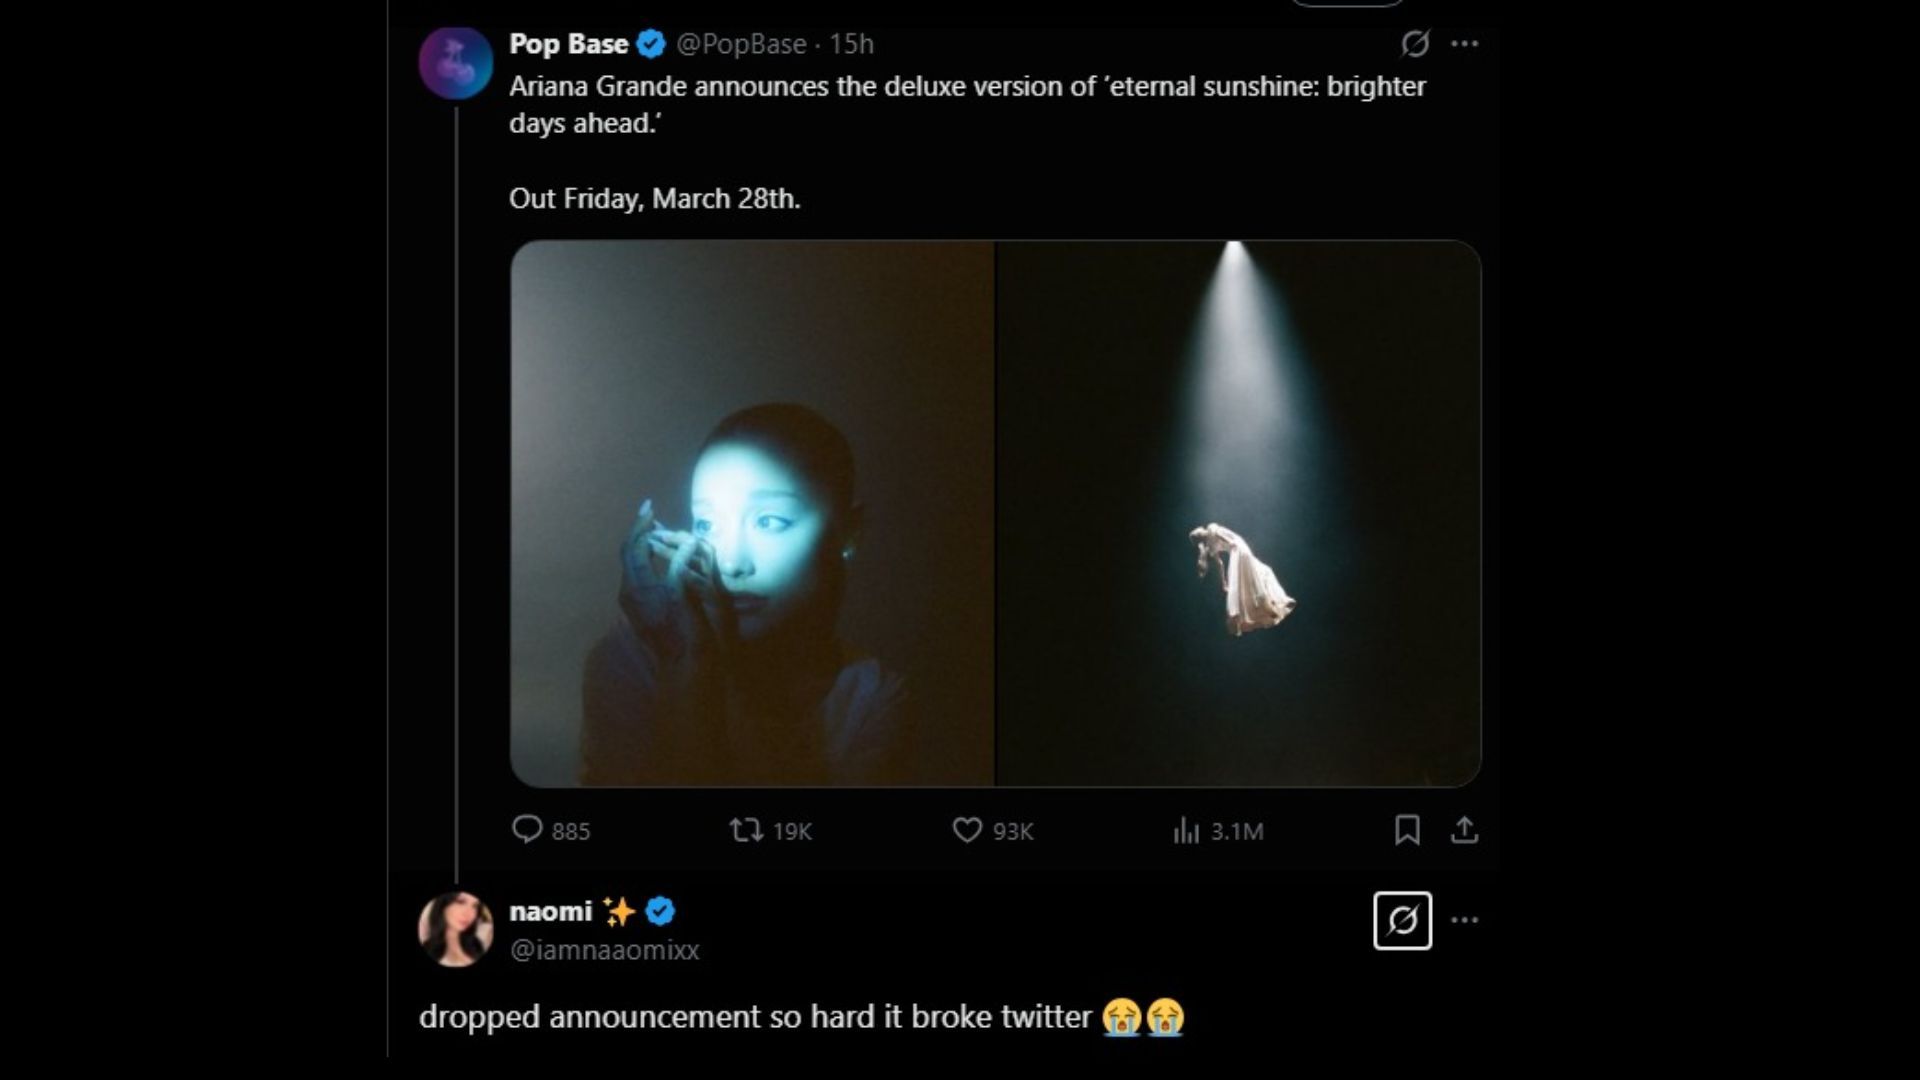View the left close-up portrait image
This screenshot has width=1920, height=1080.
click(x=752, y=513)
